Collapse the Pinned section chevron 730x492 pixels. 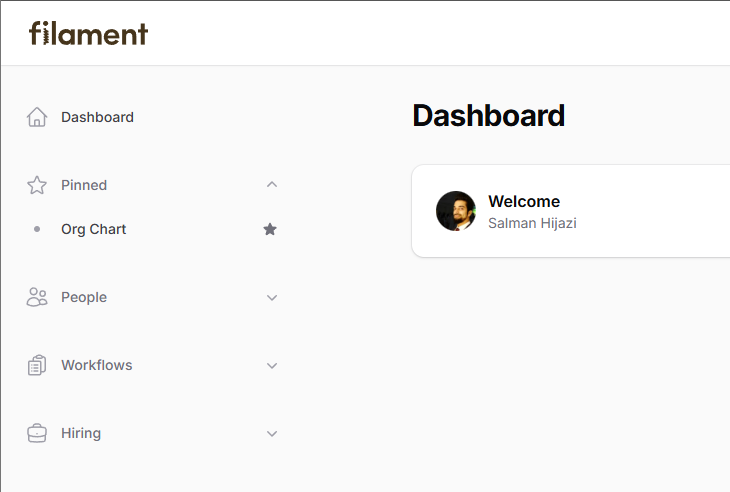pos(272,185)
